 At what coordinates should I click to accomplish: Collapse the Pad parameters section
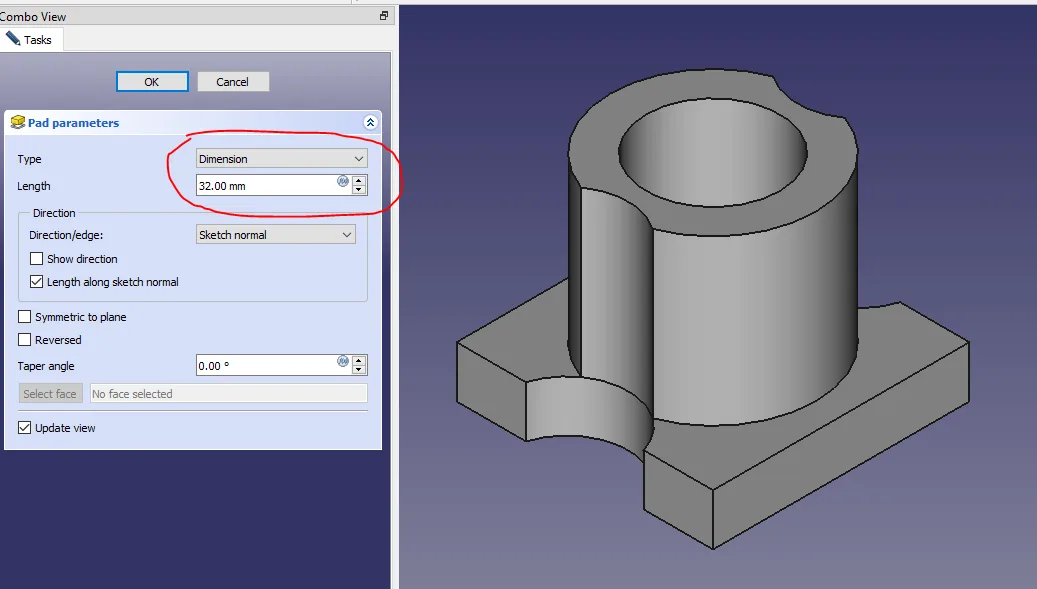(370, 123)
